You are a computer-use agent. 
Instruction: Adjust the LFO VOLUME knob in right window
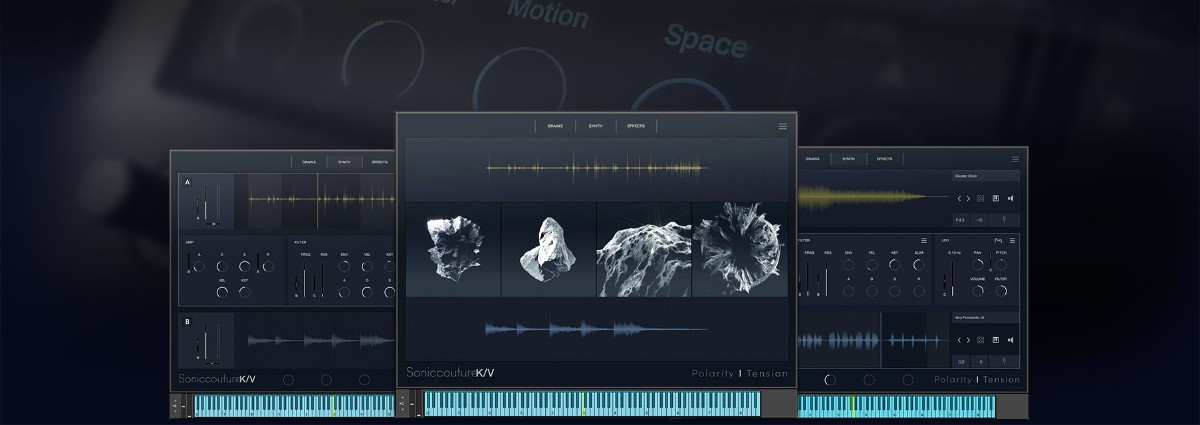pos(977,291)
